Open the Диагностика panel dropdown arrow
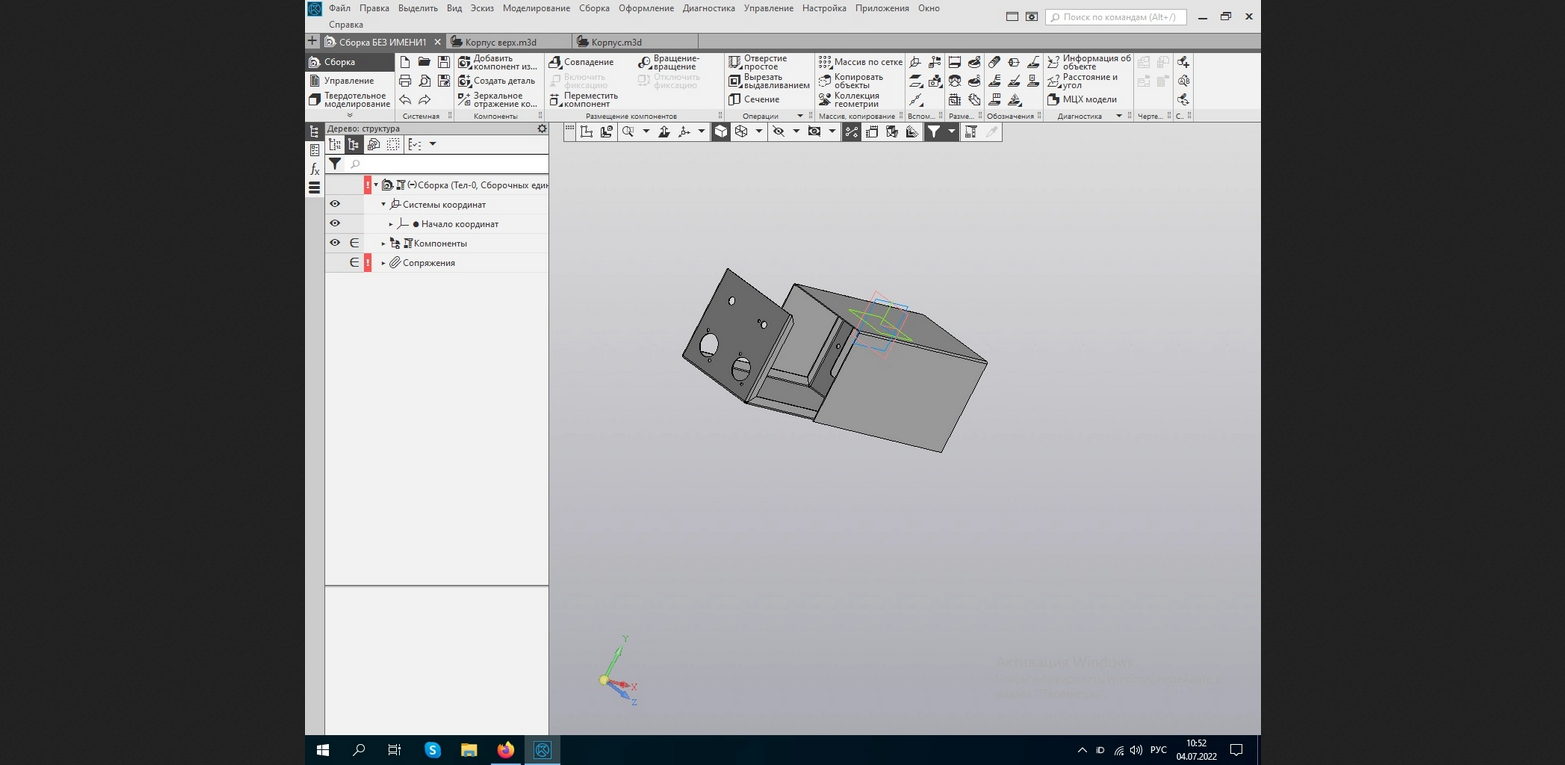This screenshot has height=765, width=1565. coord(1119,116)
